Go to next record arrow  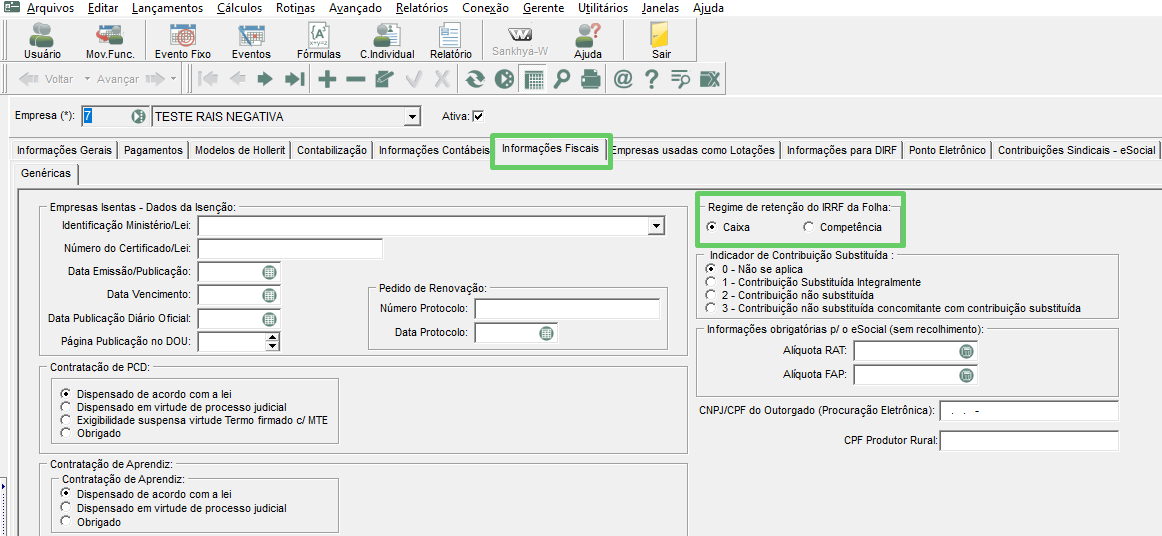(266, 79)
